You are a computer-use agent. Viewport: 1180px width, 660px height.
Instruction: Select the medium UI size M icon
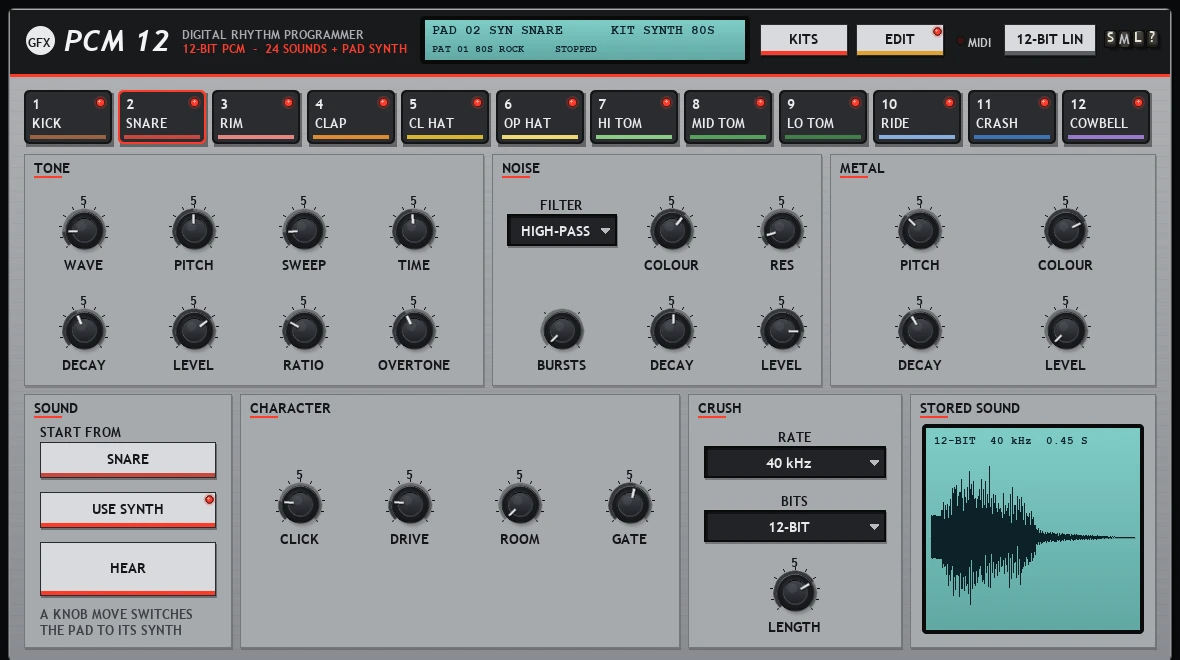[x=1124, y=38]
